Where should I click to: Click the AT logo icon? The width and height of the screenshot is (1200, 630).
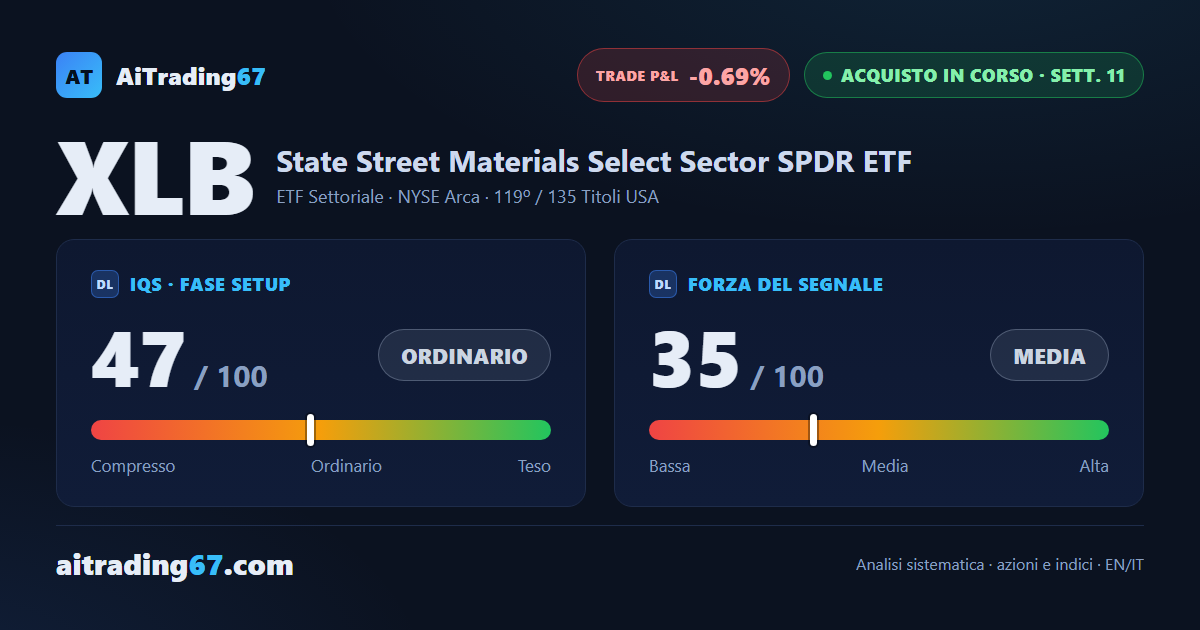pos(79,75)
